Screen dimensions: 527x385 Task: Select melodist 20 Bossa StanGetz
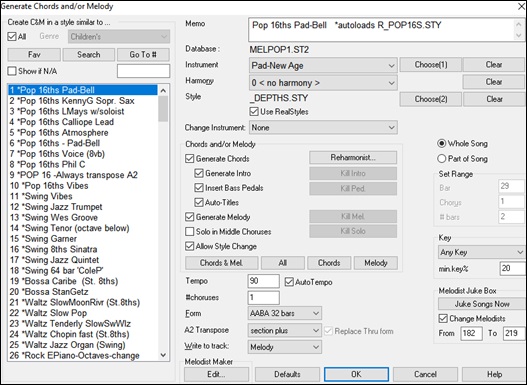[x=83, y=292]
